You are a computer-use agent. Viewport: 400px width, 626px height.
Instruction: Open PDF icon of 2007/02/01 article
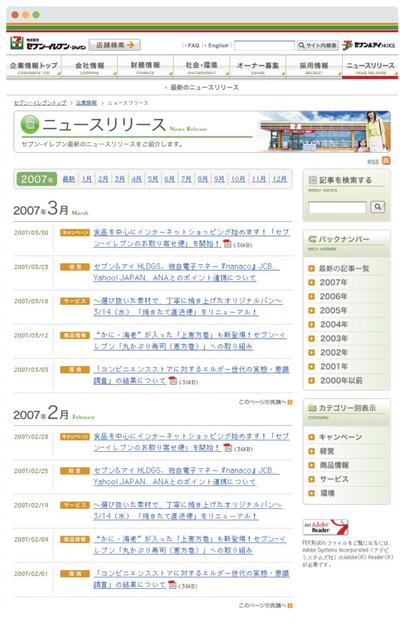click(172, 584)
